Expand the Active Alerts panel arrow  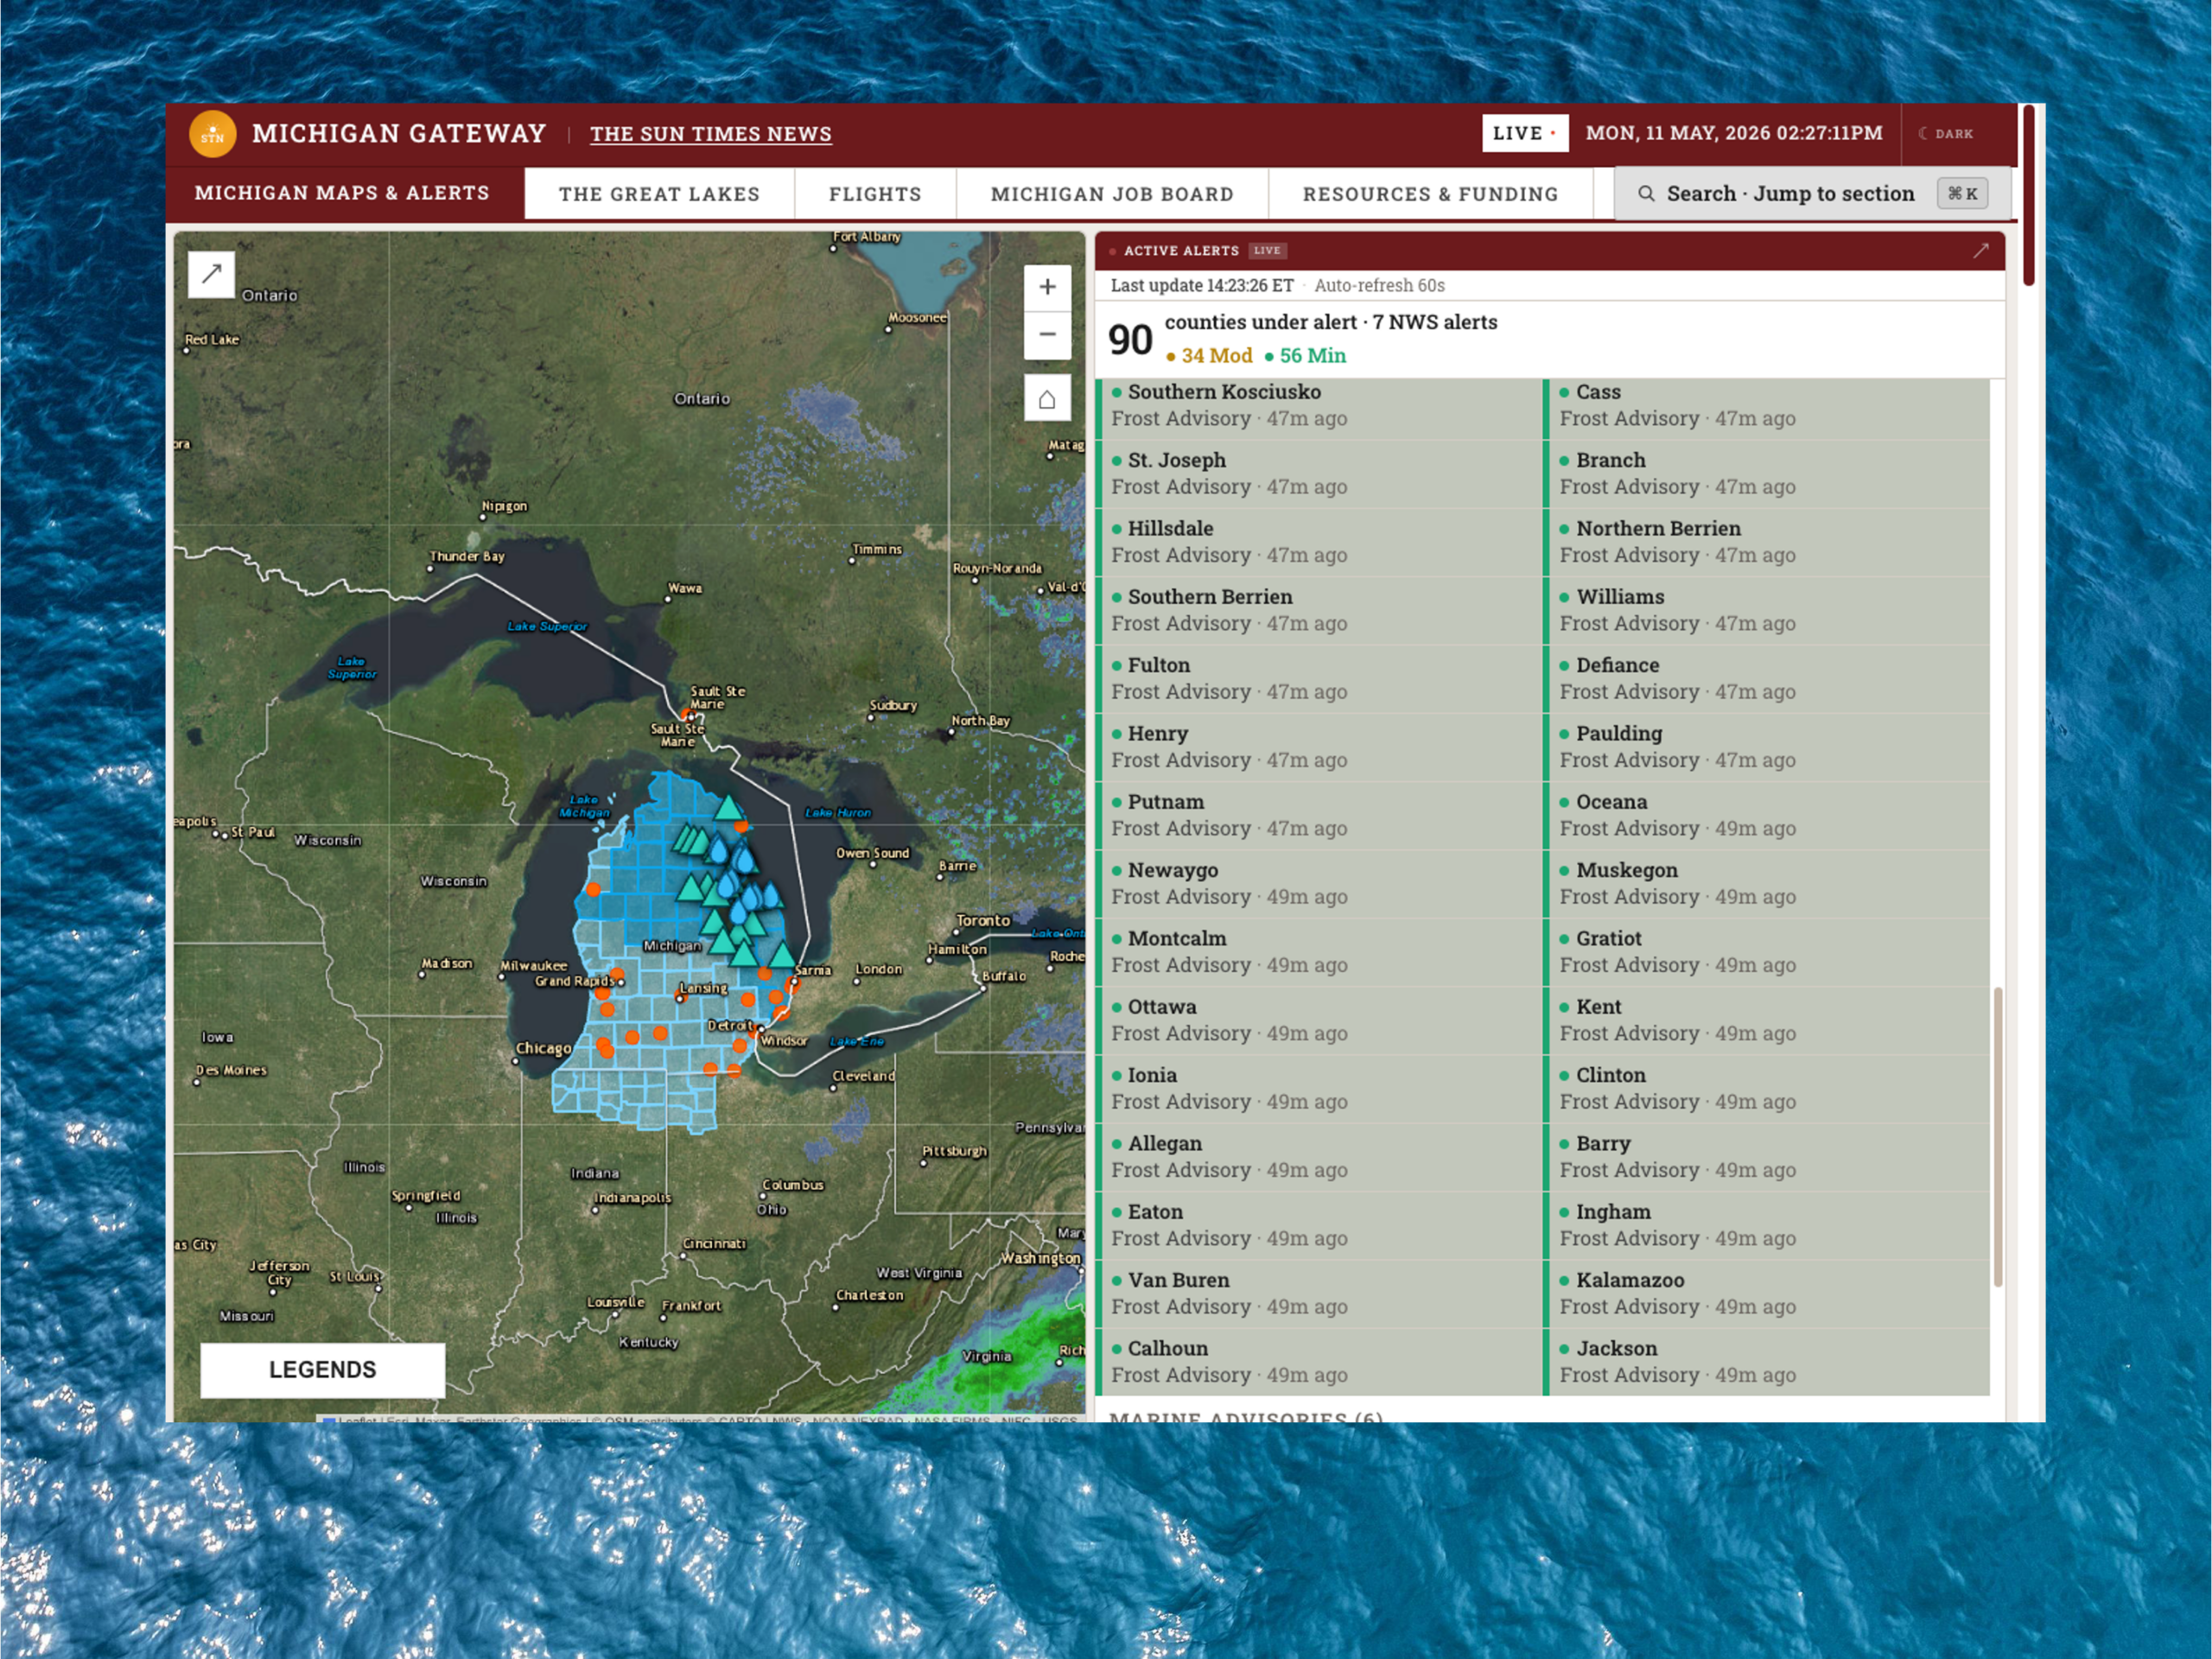1981,251
